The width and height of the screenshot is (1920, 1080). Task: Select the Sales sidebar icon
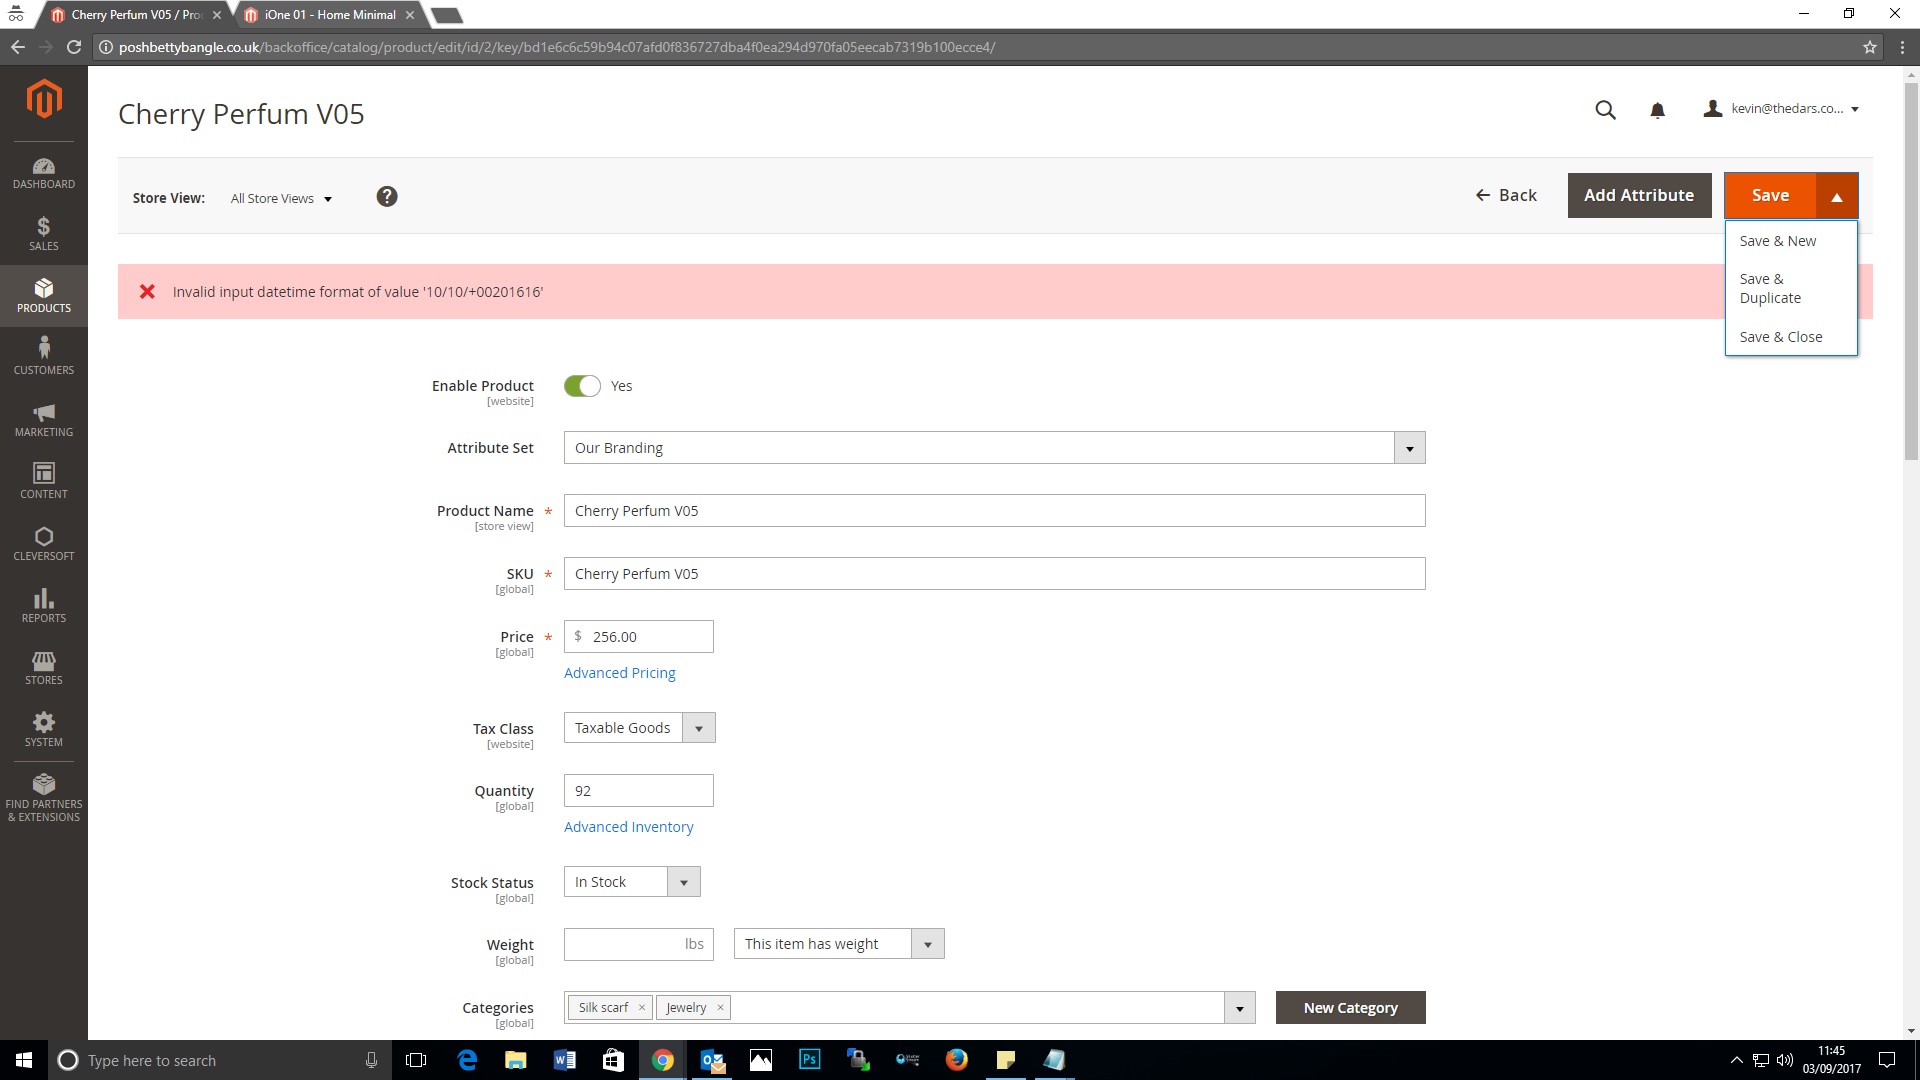(x=44, y=234)
